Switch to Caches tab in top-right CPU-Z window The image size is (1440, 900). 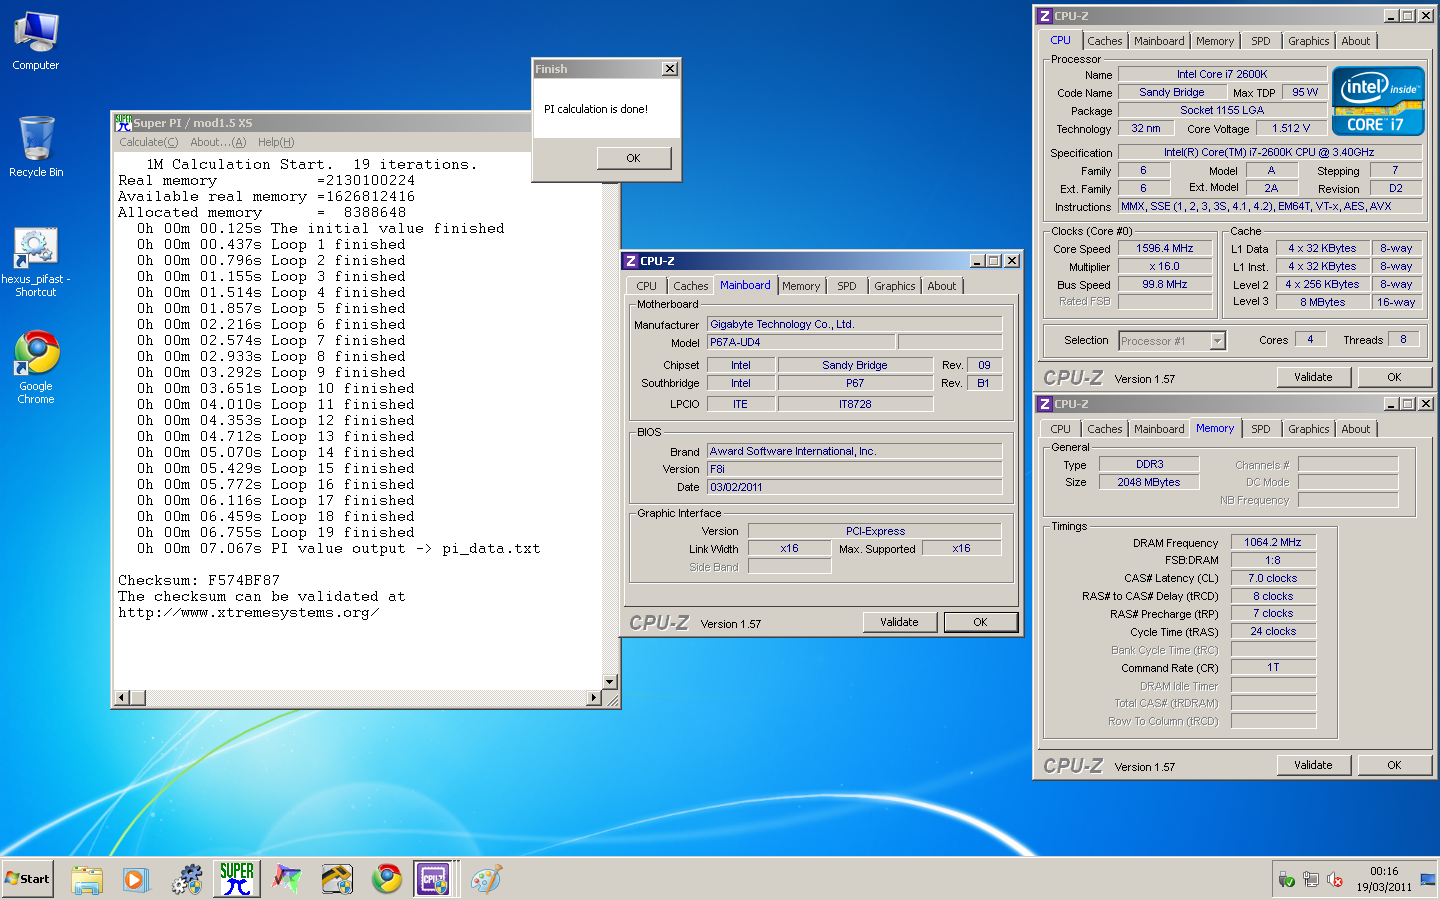[x=1105, y=41]
